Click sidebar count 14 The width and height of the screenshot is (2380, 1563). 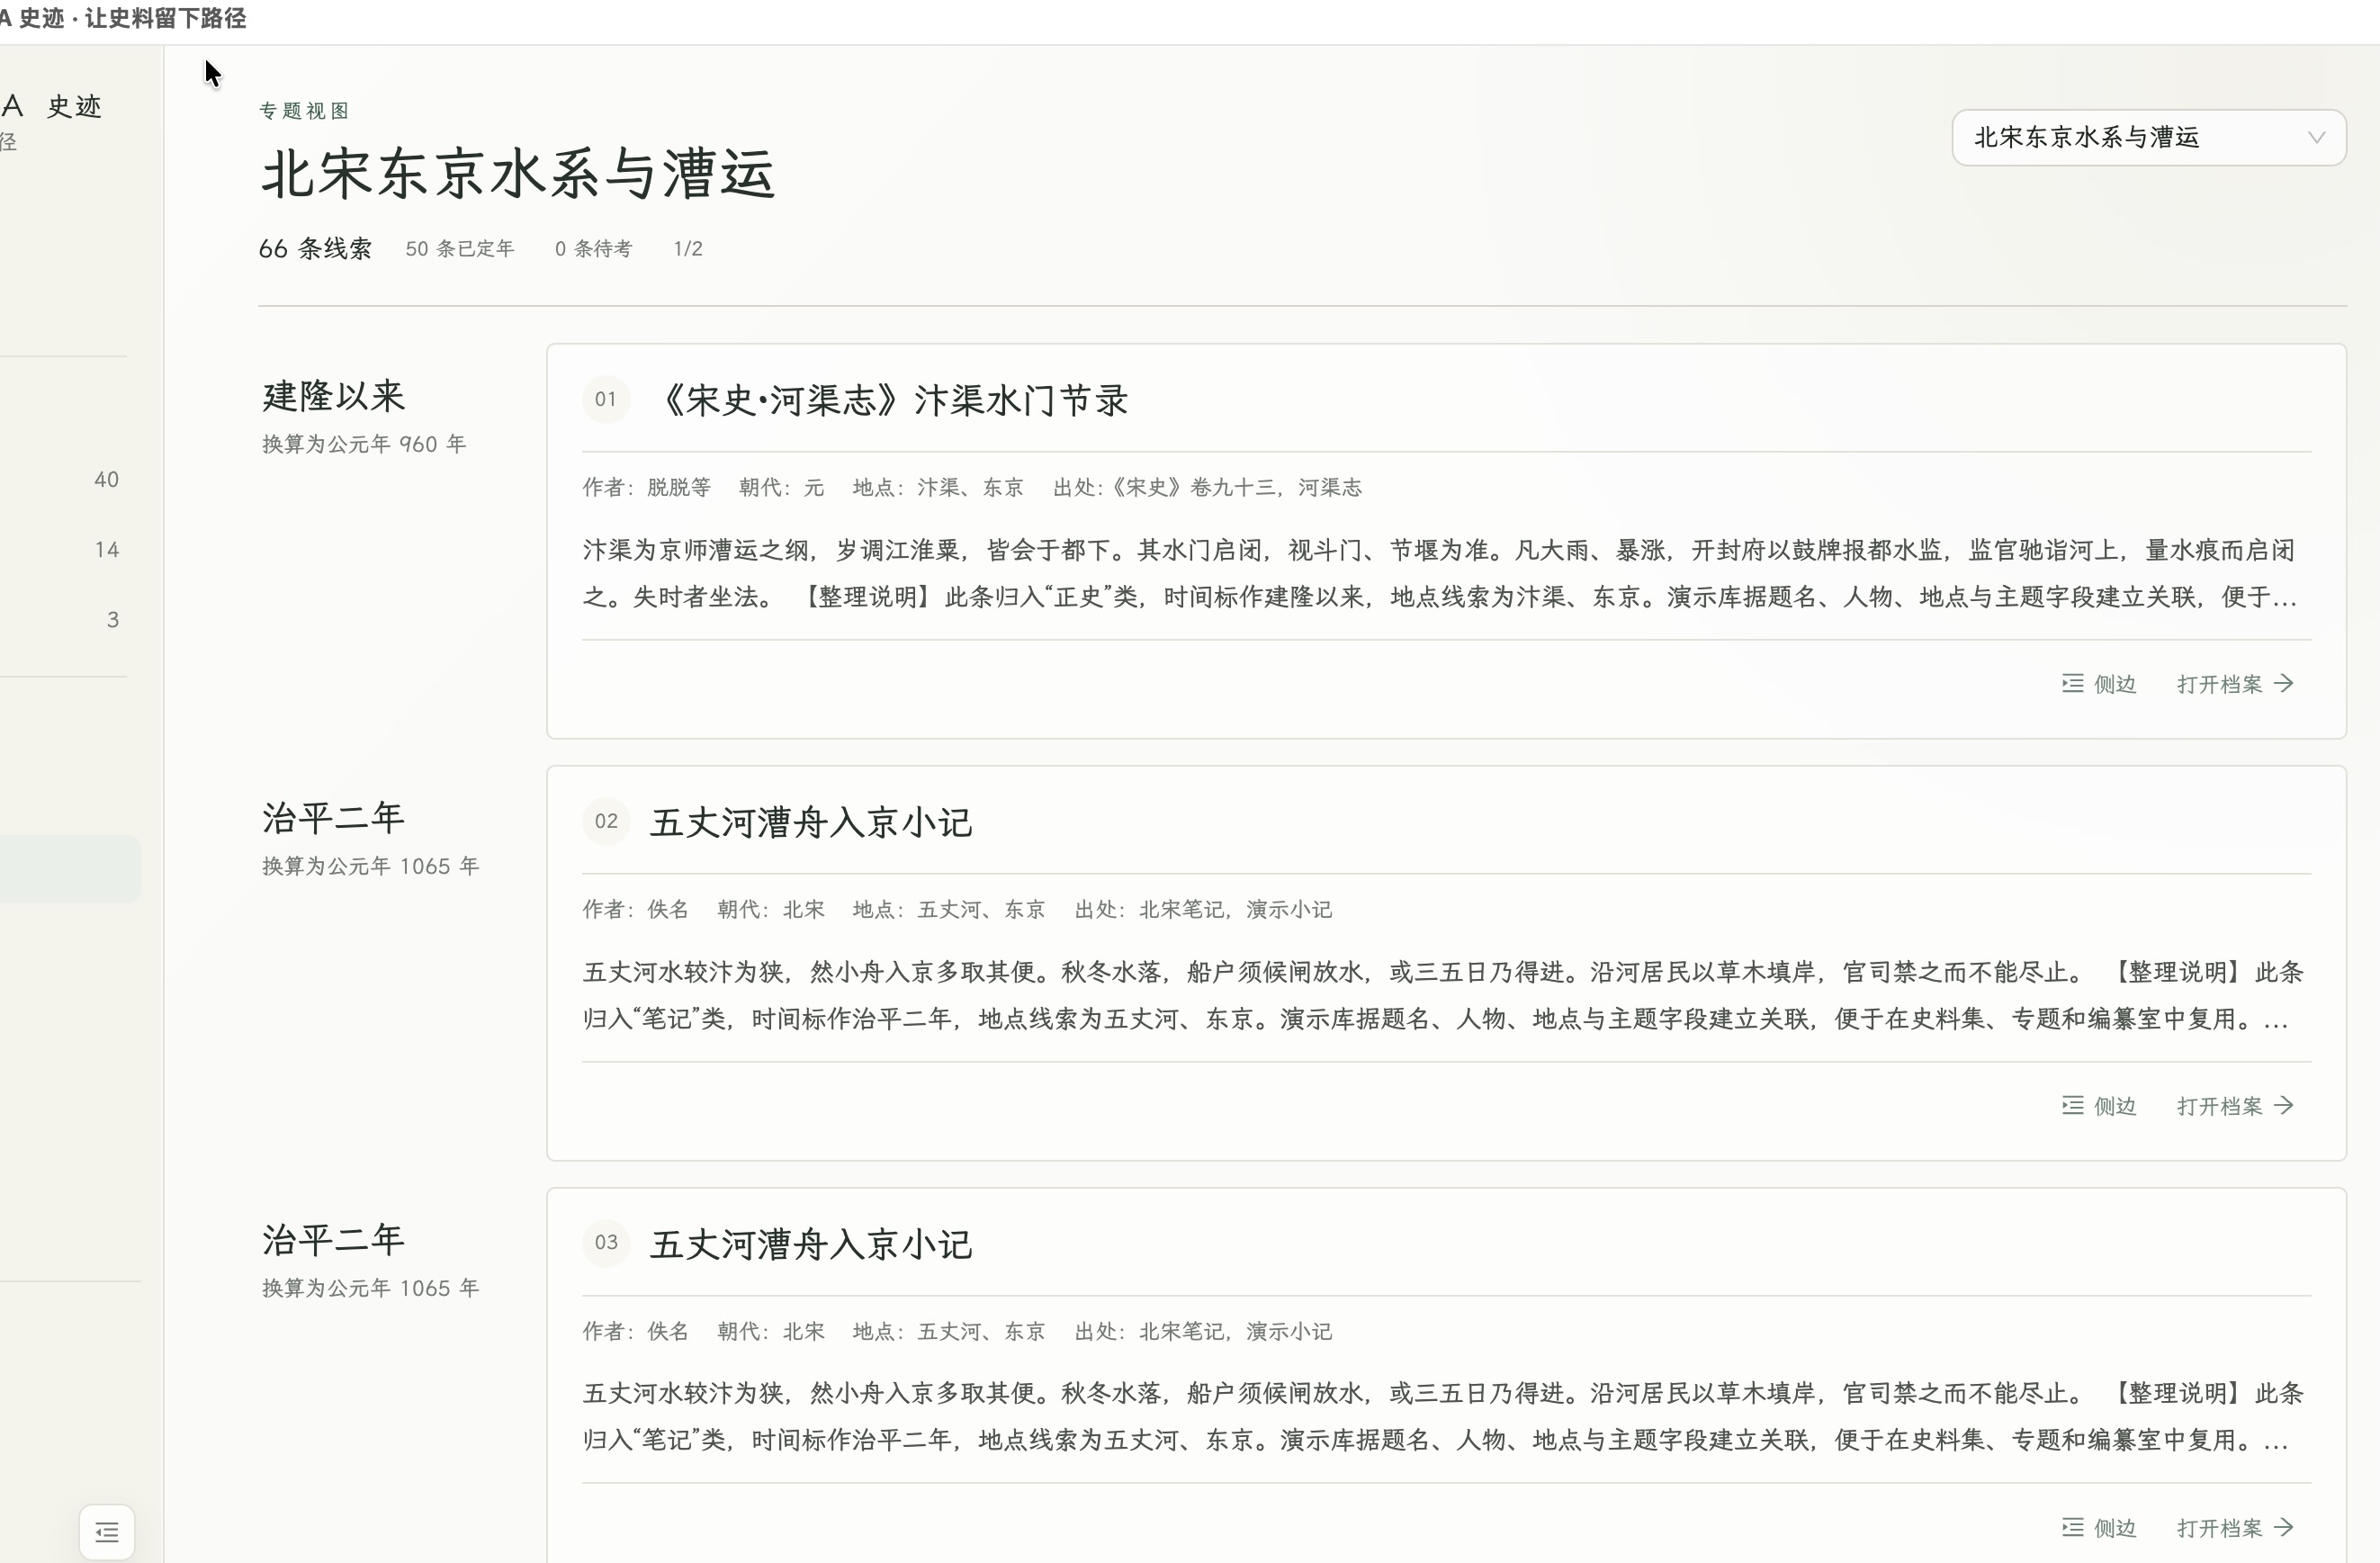(107, 550)
